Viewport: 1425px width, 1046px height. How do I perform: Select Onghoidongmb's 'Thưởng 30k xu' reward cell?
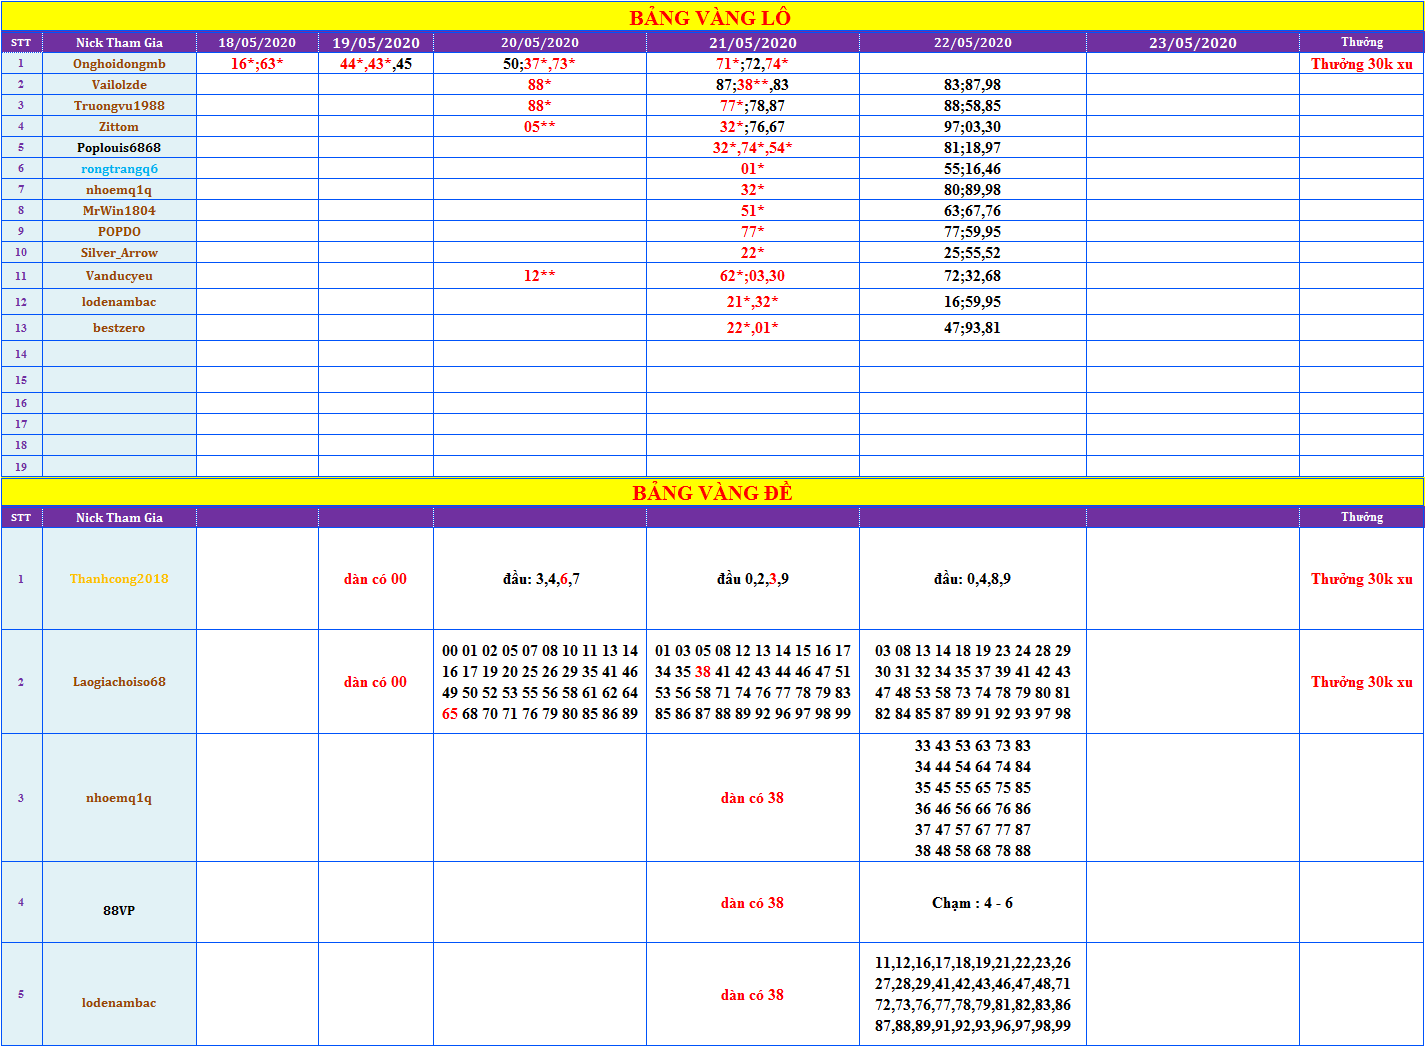coord(1361,64)
